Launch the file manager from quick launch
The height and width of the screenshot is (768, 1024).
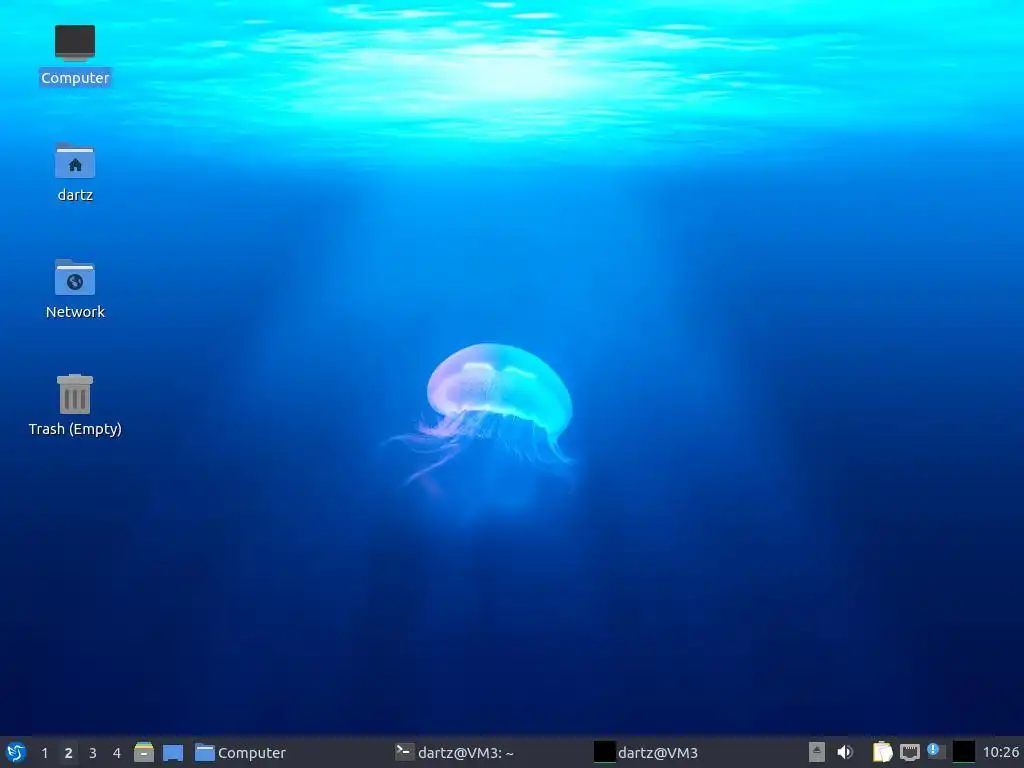[144, 752]
